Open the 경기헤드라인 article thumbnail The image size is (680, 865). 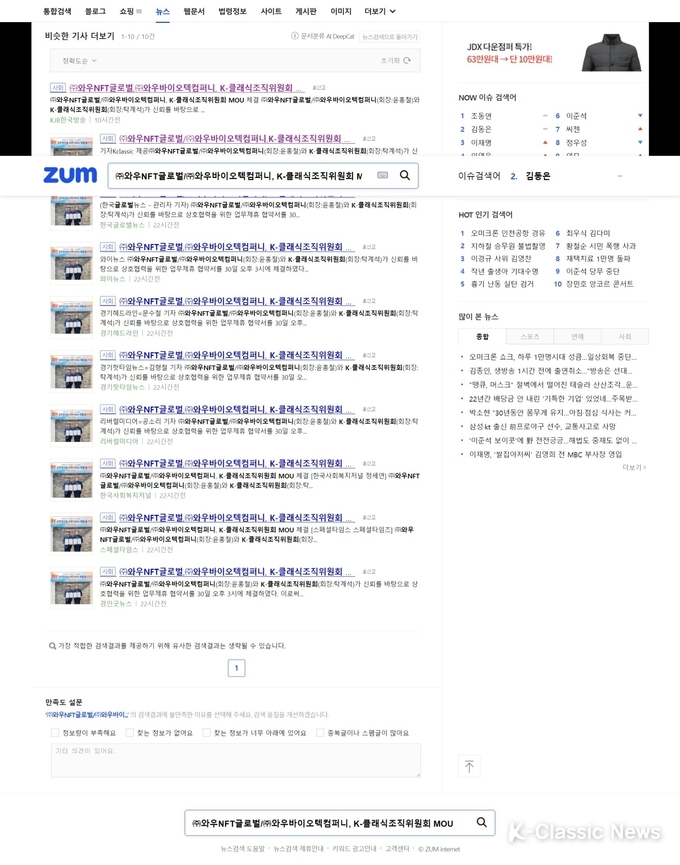click(71, 317)
